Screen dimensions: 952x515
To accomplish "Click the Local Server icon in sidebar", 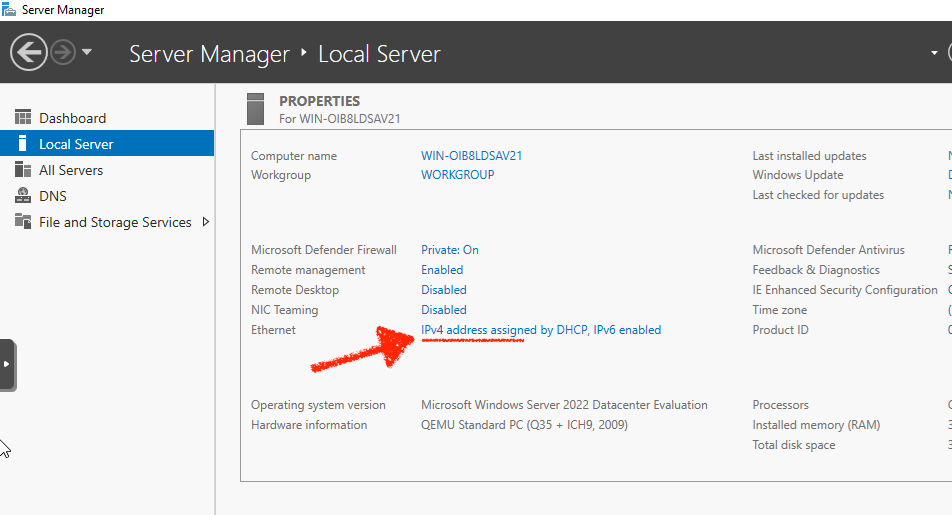I will tap(23, 144).
